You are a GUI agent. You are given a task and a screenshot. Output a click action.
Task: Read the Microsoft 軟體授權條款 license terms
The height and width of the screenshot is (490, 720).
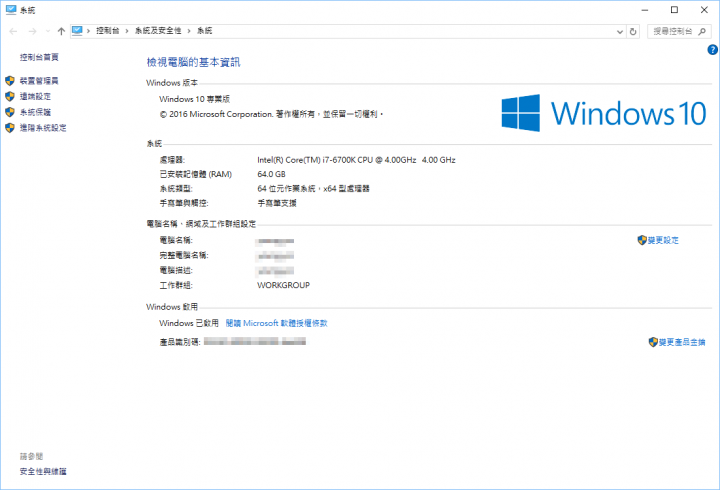[x=276, y=323]
